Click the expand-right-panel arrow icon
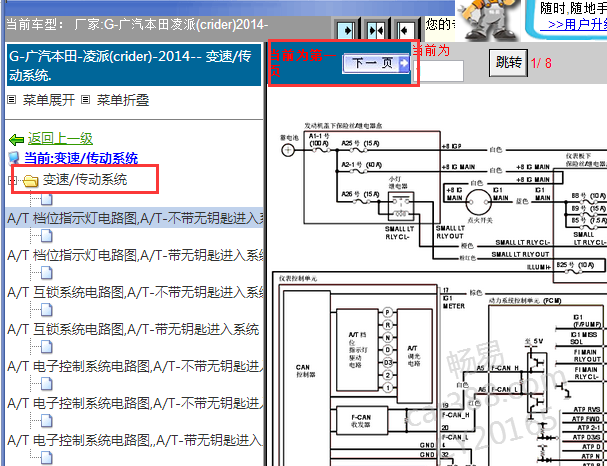Viewport: 607px width, 466px height. (346, 30)
